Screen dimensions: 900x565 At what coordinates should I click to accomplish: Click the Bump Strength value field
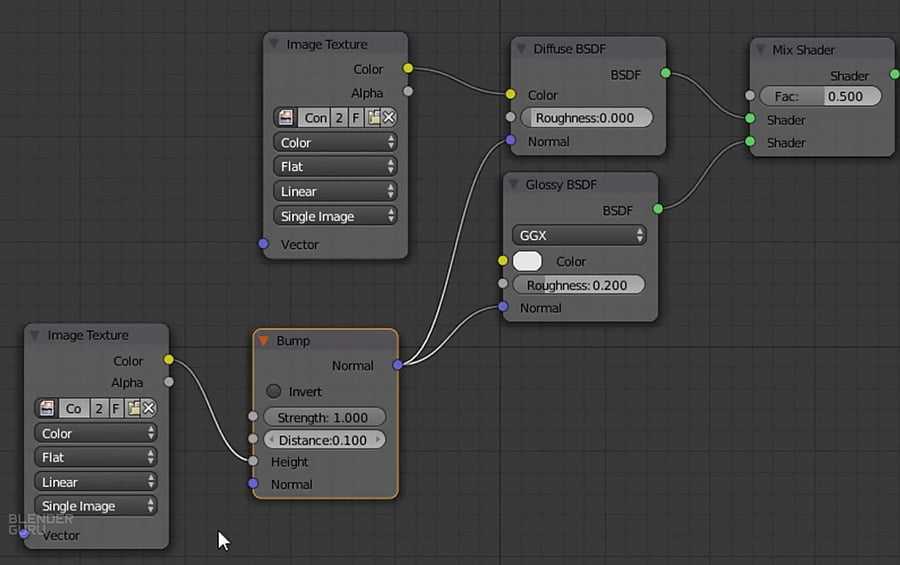click(x=324, y=417)
